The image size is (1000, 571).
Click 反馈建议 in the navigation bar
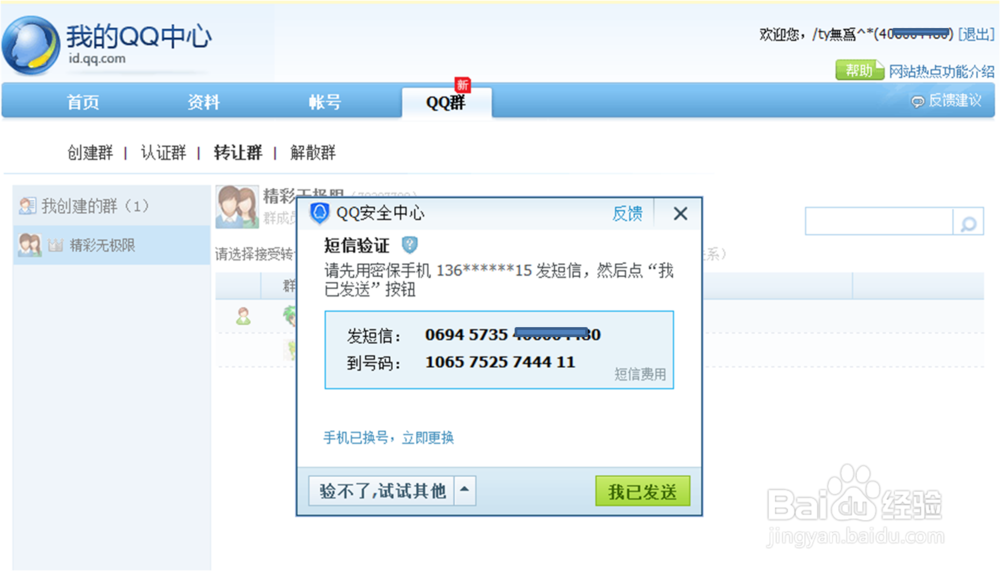click(x=955, y=100)
